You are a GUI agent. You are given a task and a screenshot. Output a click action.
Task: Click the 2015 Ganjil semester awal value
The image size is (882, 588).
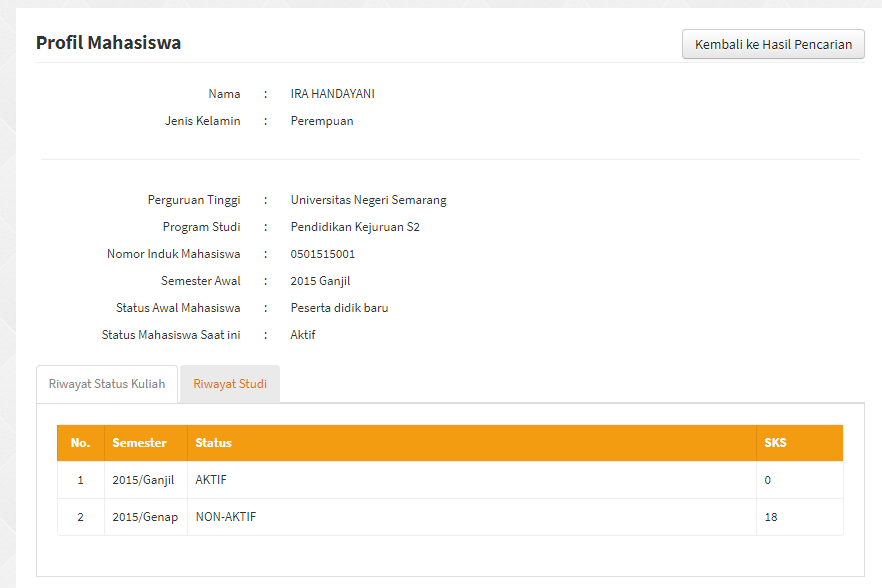pos(320,281)
